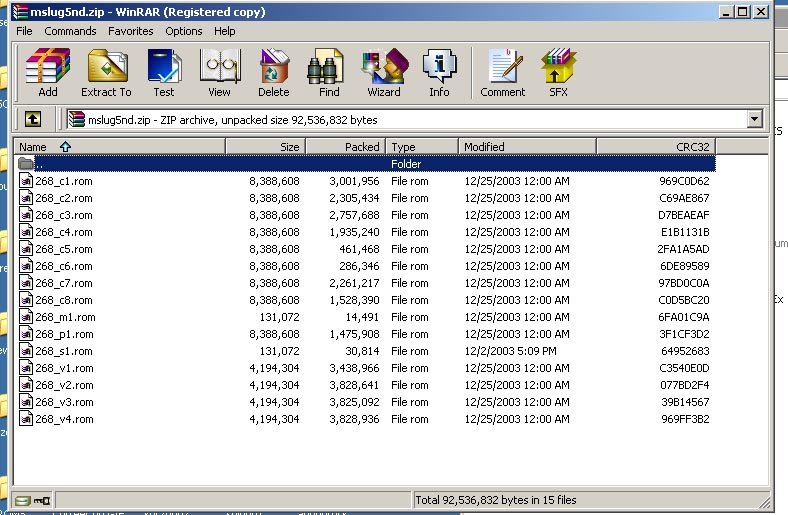Click the Extract To toolbar icon
788x515 pixels.
[106, 73]
